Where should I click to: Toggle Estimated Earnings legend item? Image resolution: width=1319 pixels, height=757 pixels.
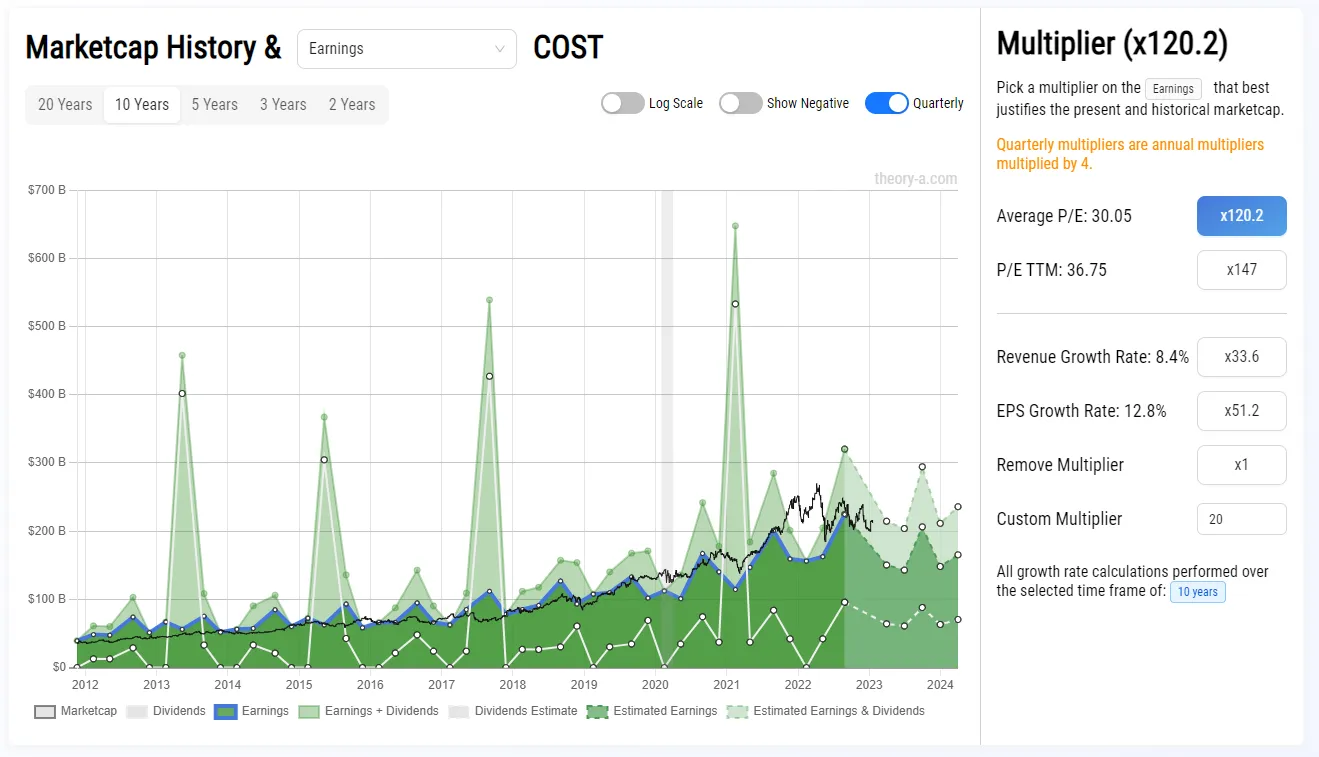652,711
